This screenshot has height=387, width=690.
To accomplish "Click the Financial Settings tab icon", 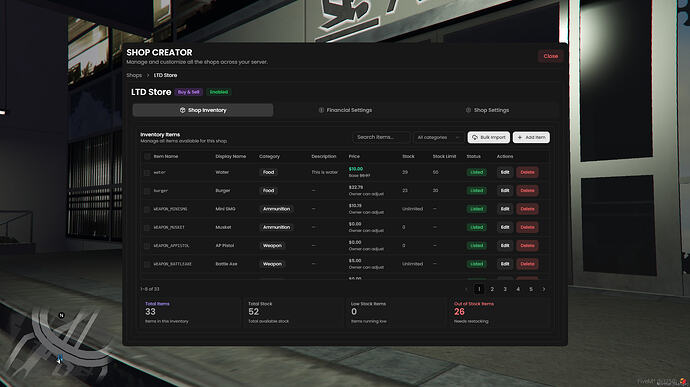I will pos(321,110).
